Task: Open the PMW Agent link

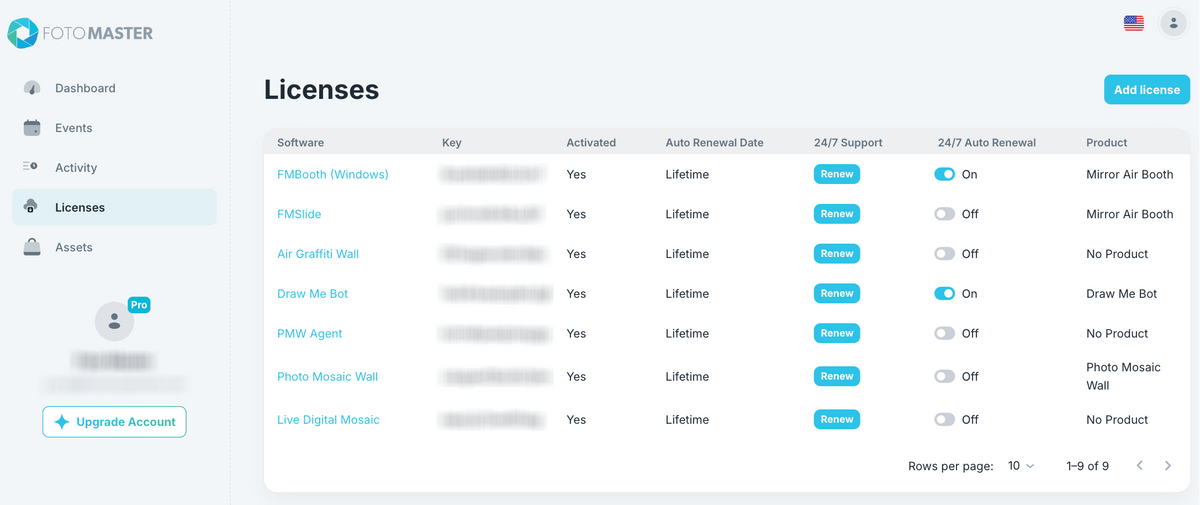Action: tap(310, 334)
